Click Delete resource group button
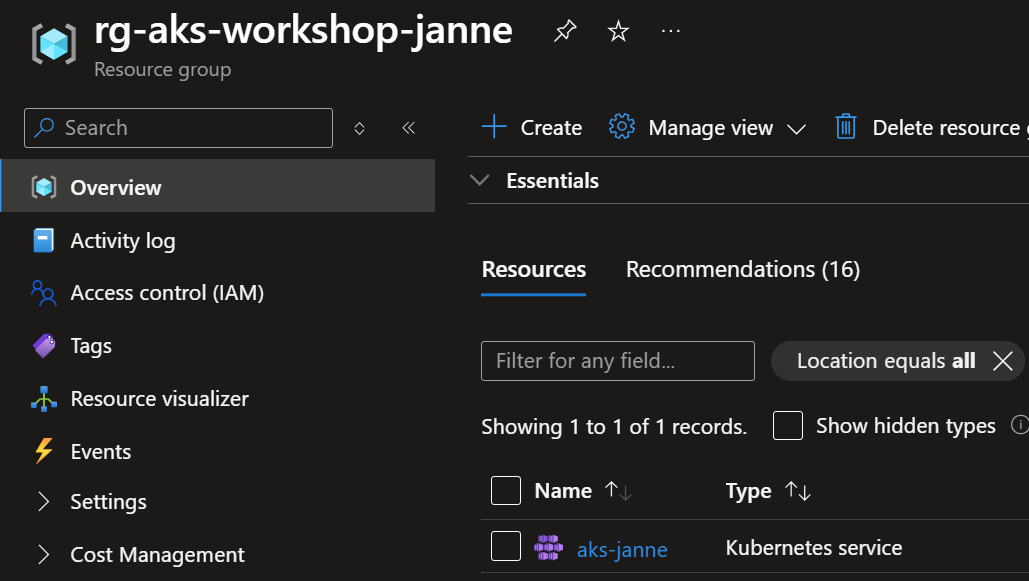Screen dimensions: 1029x581 click(932, 127)
